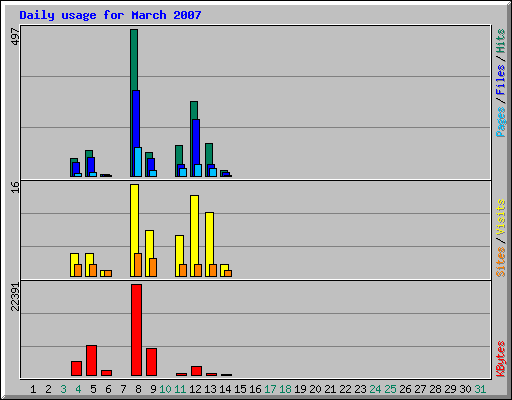Click the 16 visits scale label
Screen dimensions: 512x400
(x=15, y=187)
